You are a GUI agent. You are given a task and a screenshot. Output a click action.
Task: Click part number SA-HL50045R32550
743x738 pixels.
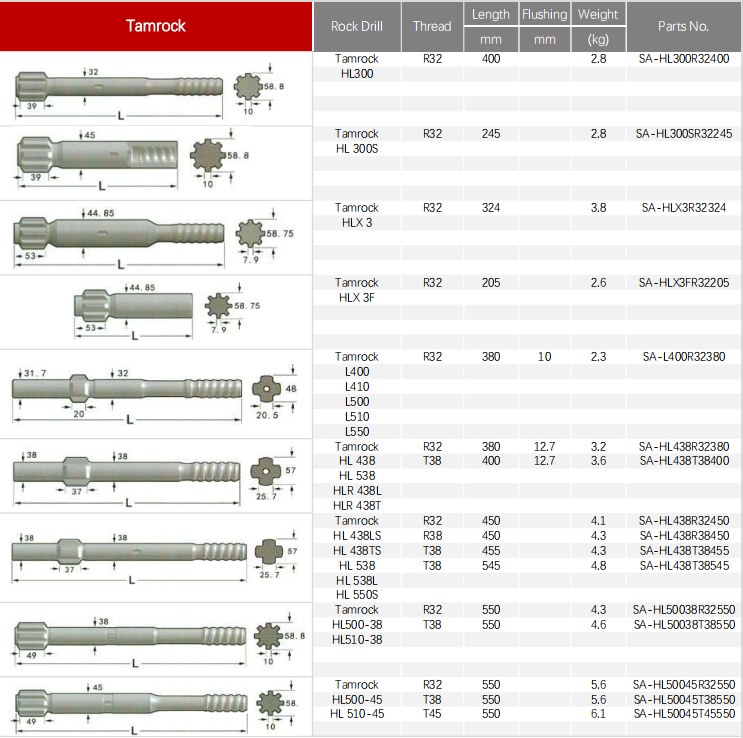pyautogui.click(x=684, y=684)
